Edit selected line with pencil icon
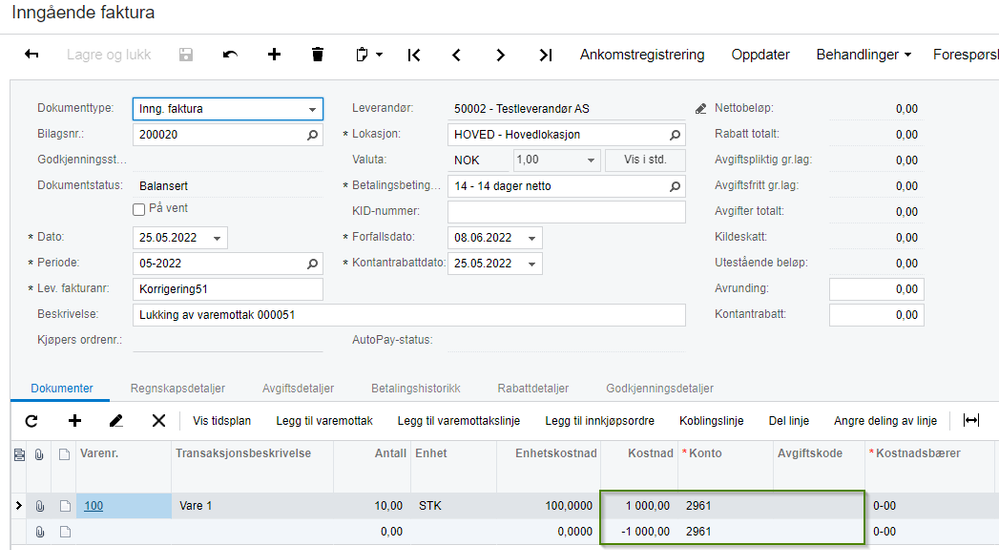This screenshot has height=550, width=999. [x=116, y=421]
